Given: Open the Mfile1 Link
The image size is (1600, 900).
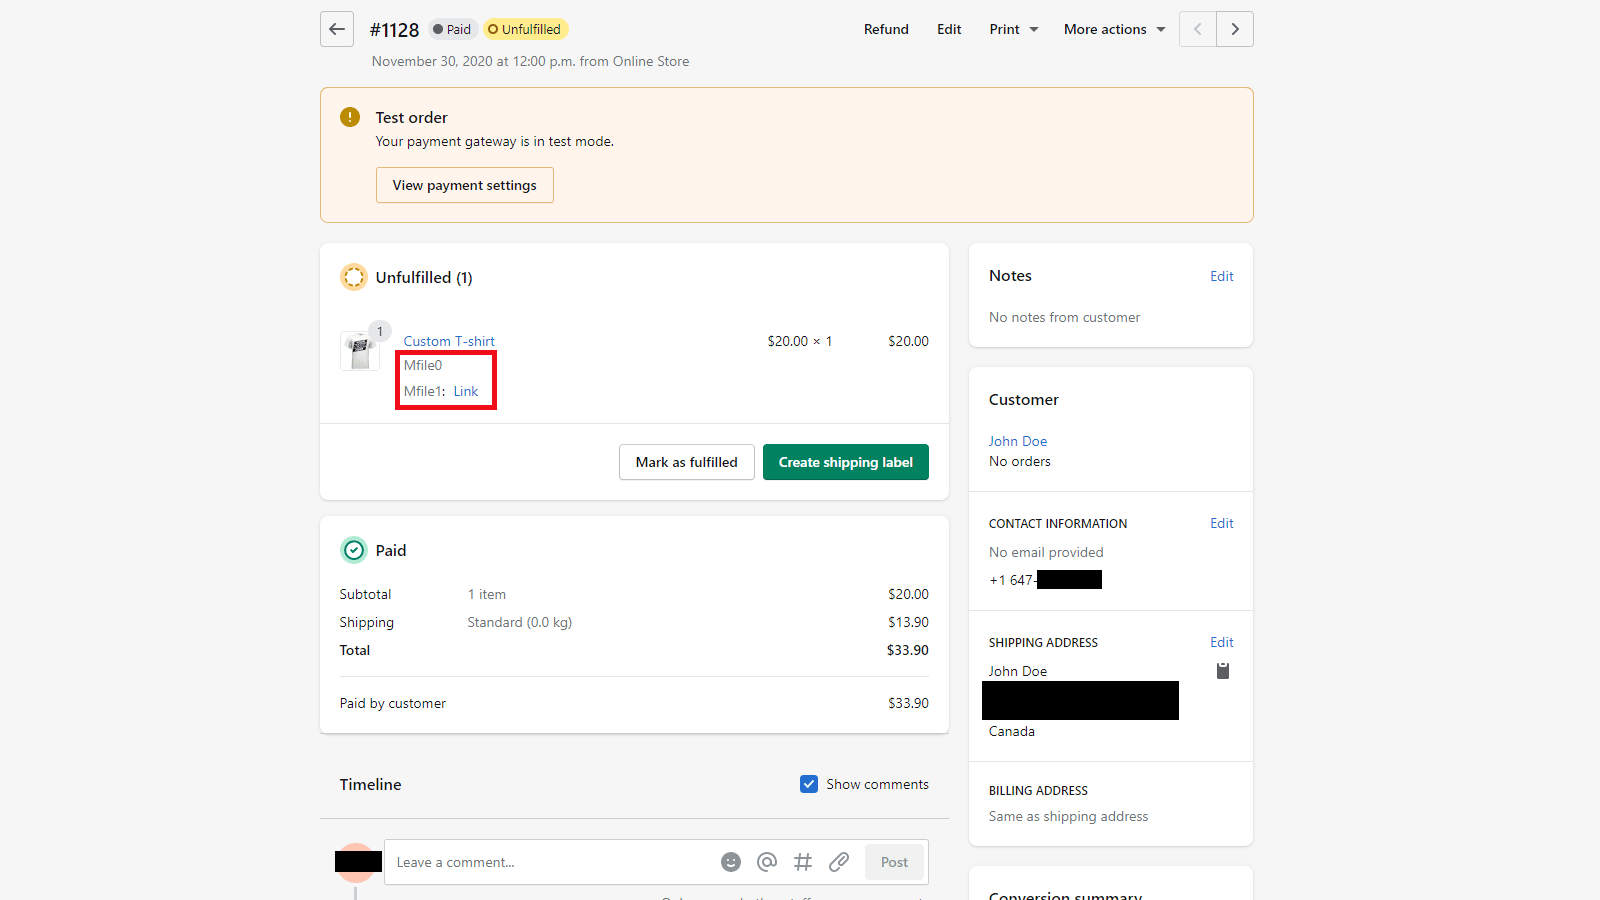Looking at the screenshot, I should [466, 391].
